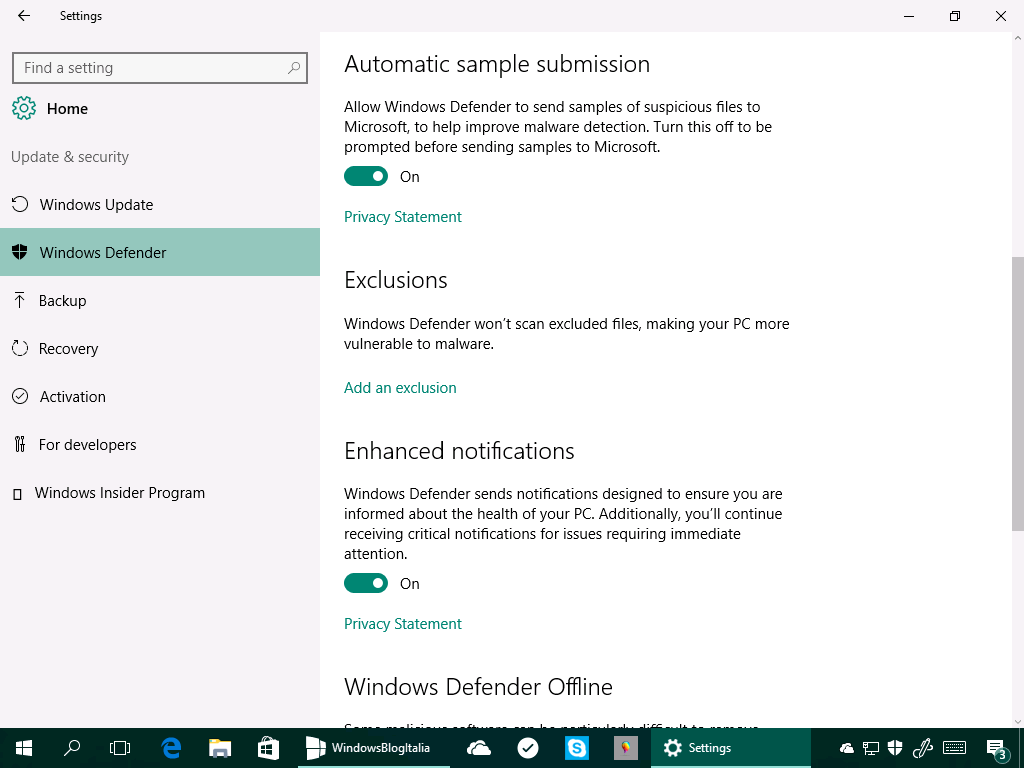1024x768 pixels.
Task: Click the Windows Update refresh icon
Action: [20, 204]
